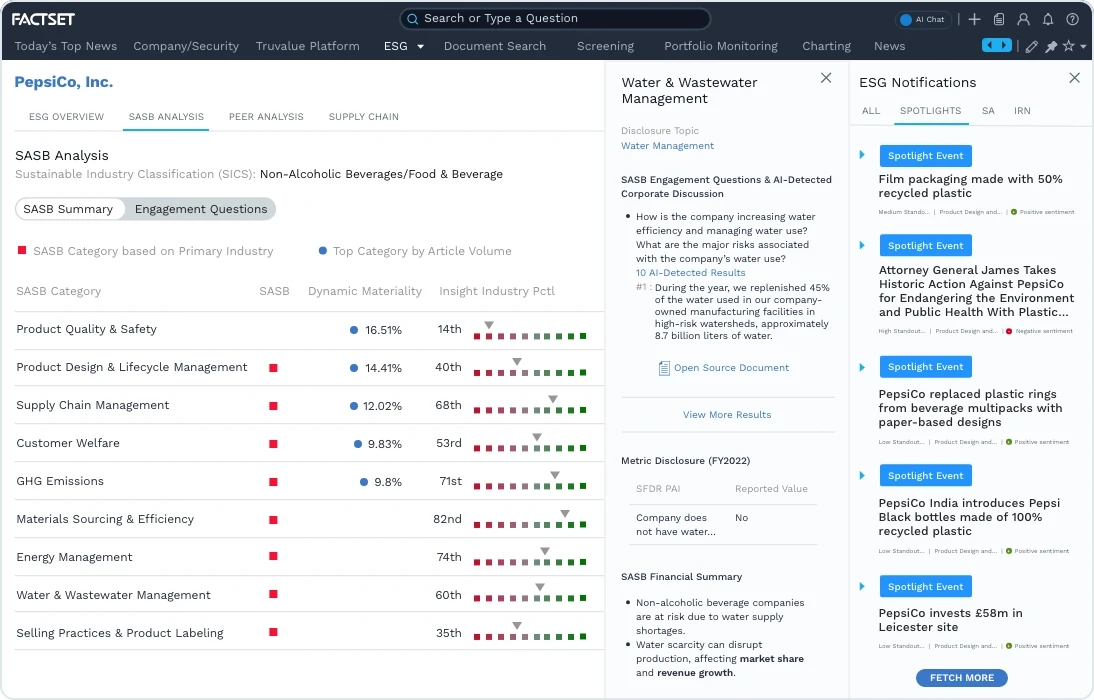
Task: Open the star favorites dropdown caret
Action: 1081,47
